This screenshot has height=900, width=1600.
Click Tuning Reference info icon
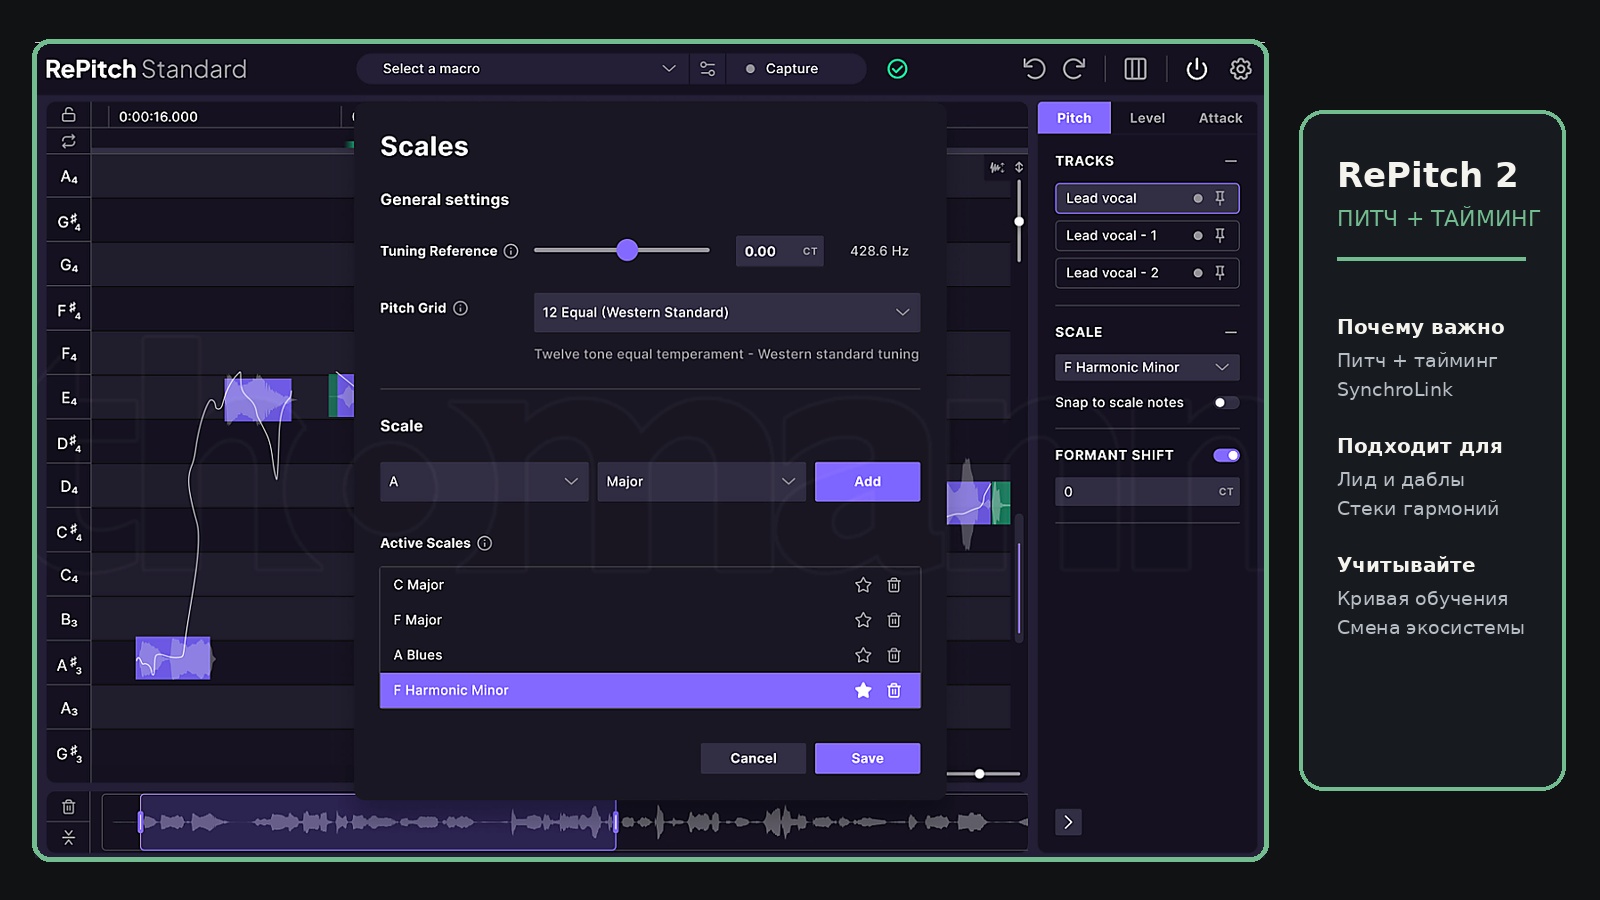click(x=511, y=251)
